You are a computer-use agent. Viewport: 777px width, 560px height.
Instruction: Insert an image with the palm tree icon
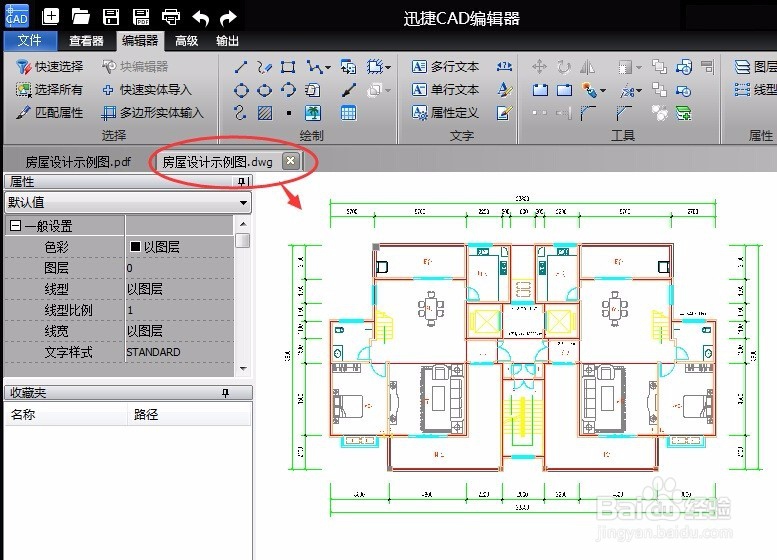[313, 113]
